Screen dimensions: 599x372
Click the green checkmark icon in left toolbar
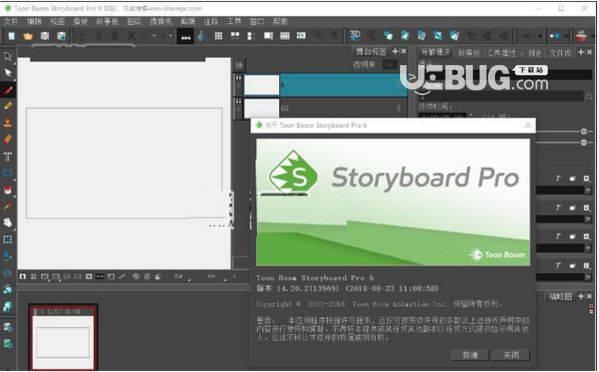tap(8, 344)
